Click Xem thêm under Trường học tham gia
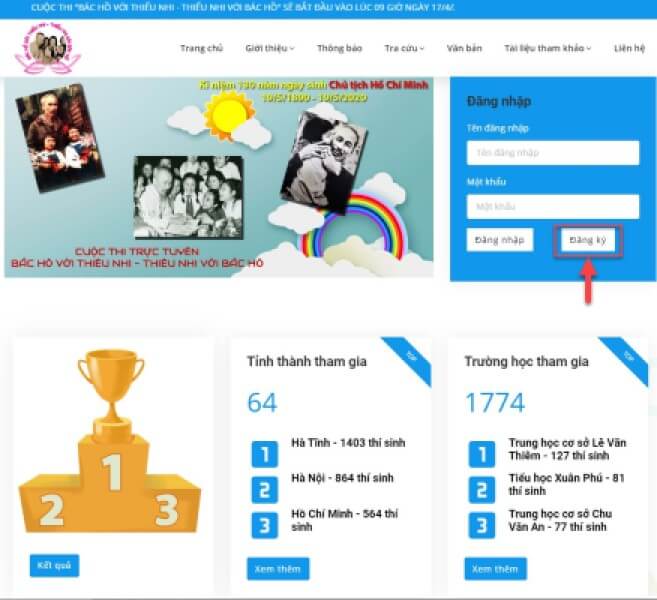This screenshot has height=600, width=657. 495,569
